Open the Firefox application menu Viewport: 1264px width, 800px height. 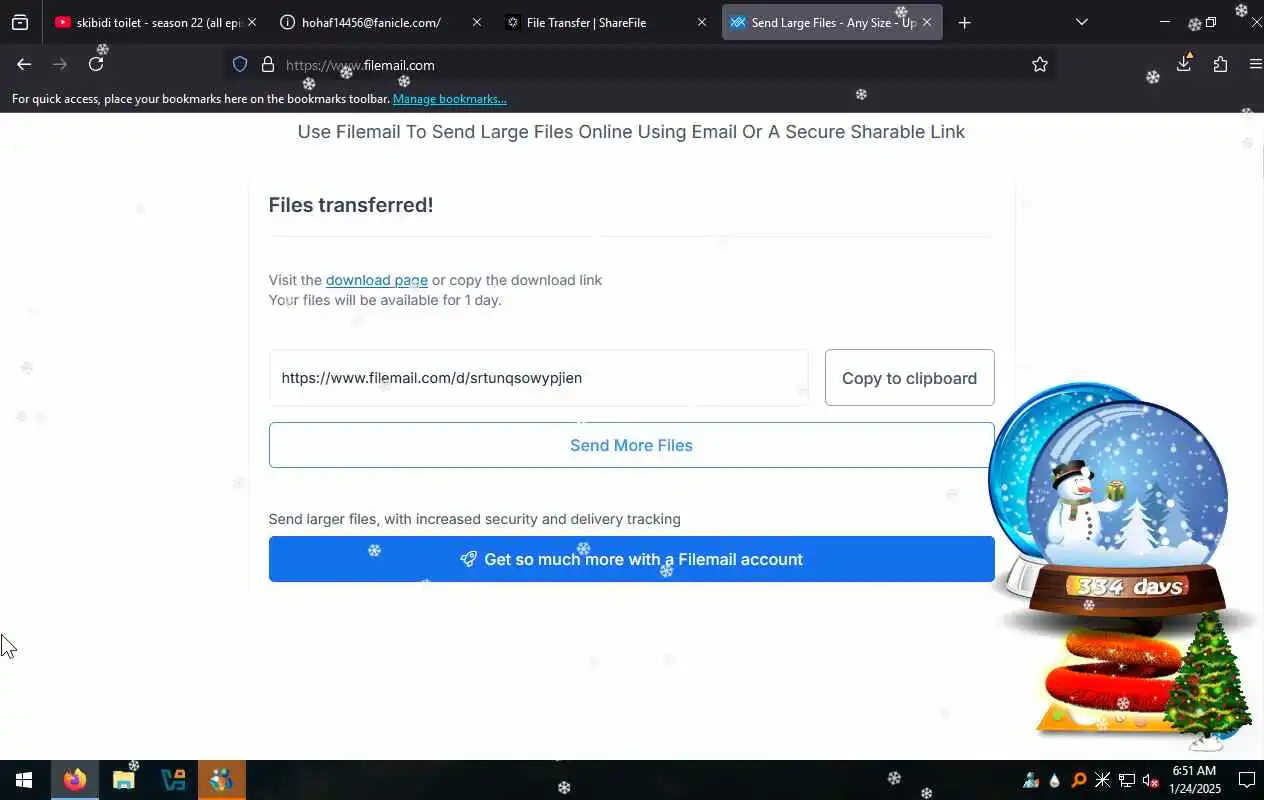pyautogui.click(x=1256, y=64)
